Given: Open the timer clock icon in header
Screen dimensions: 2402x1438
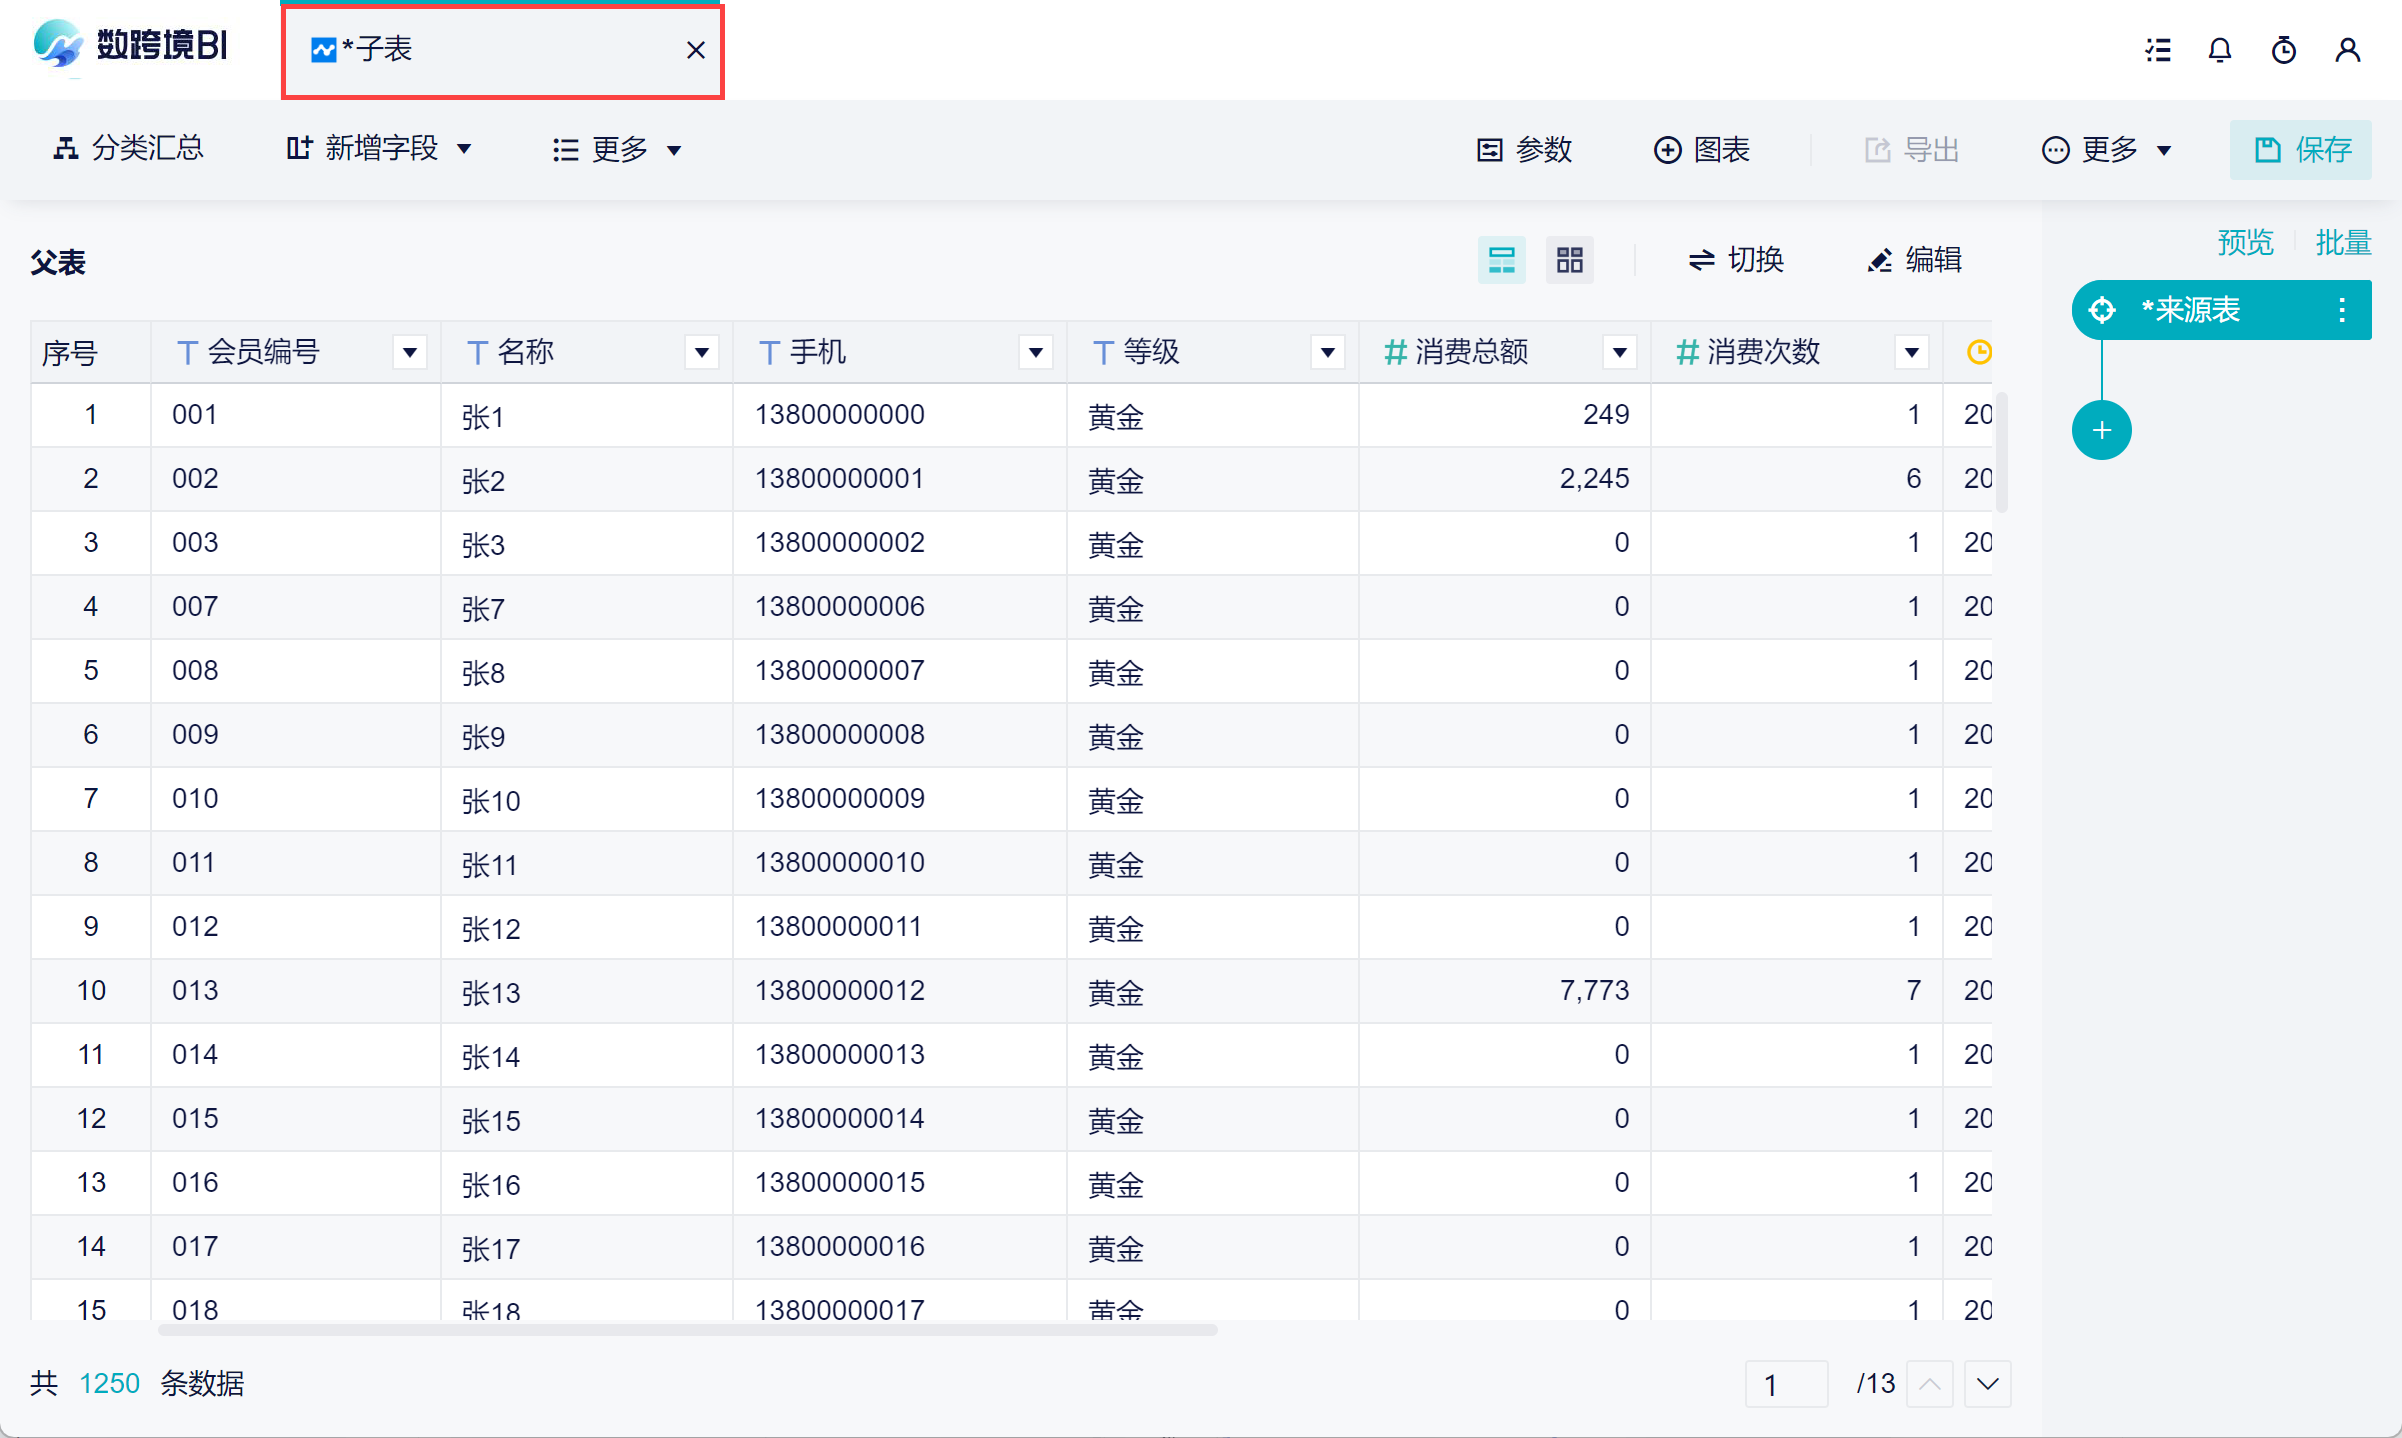Looking at the screenshot, I should (2284, 50).
